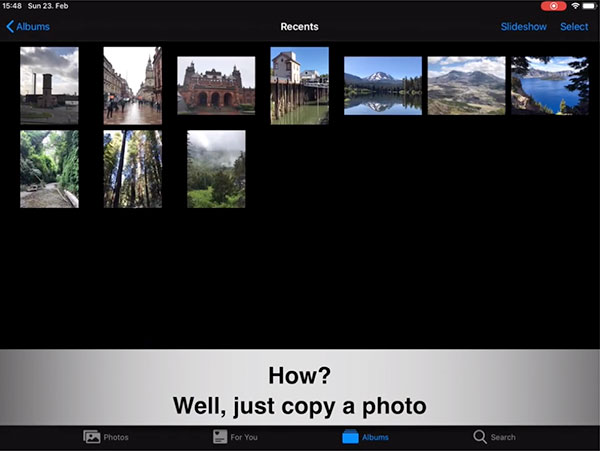Open the foggy green hillside photo
600x451 pixels.
pos(216,169)
